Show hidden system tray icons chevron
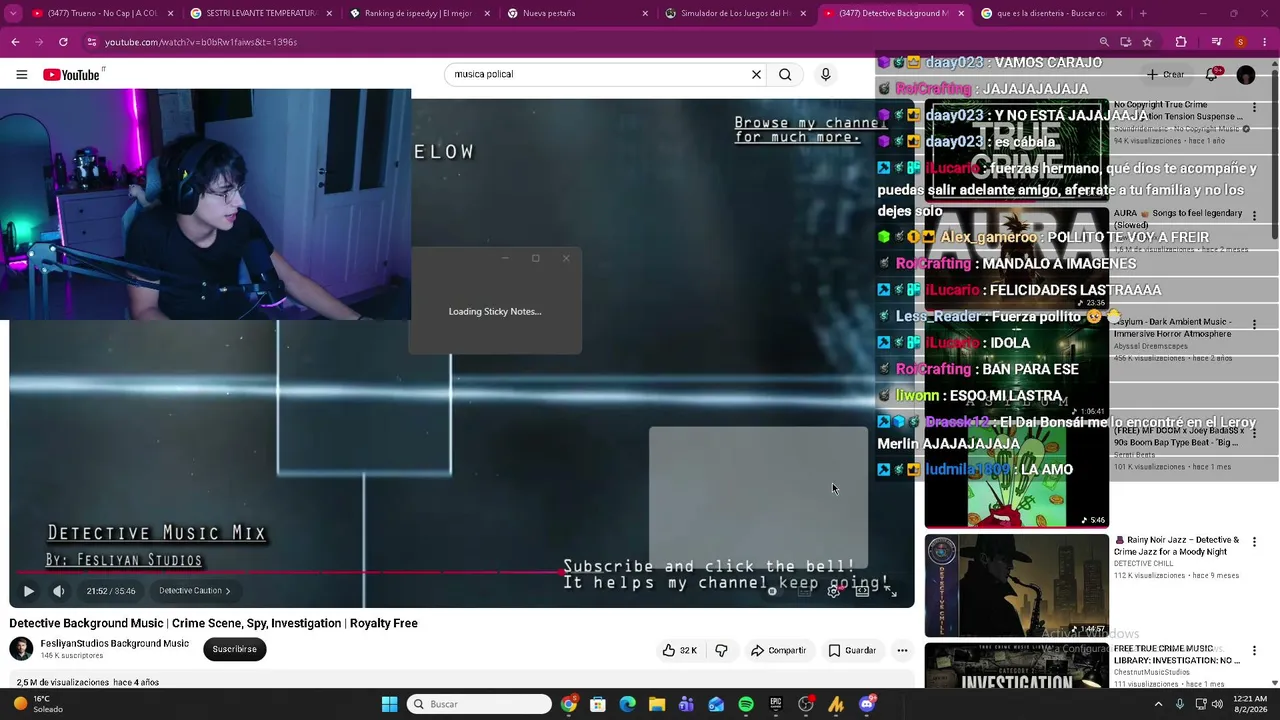The width and height of the screenshot is (1280, 720). coord(1158,704)
